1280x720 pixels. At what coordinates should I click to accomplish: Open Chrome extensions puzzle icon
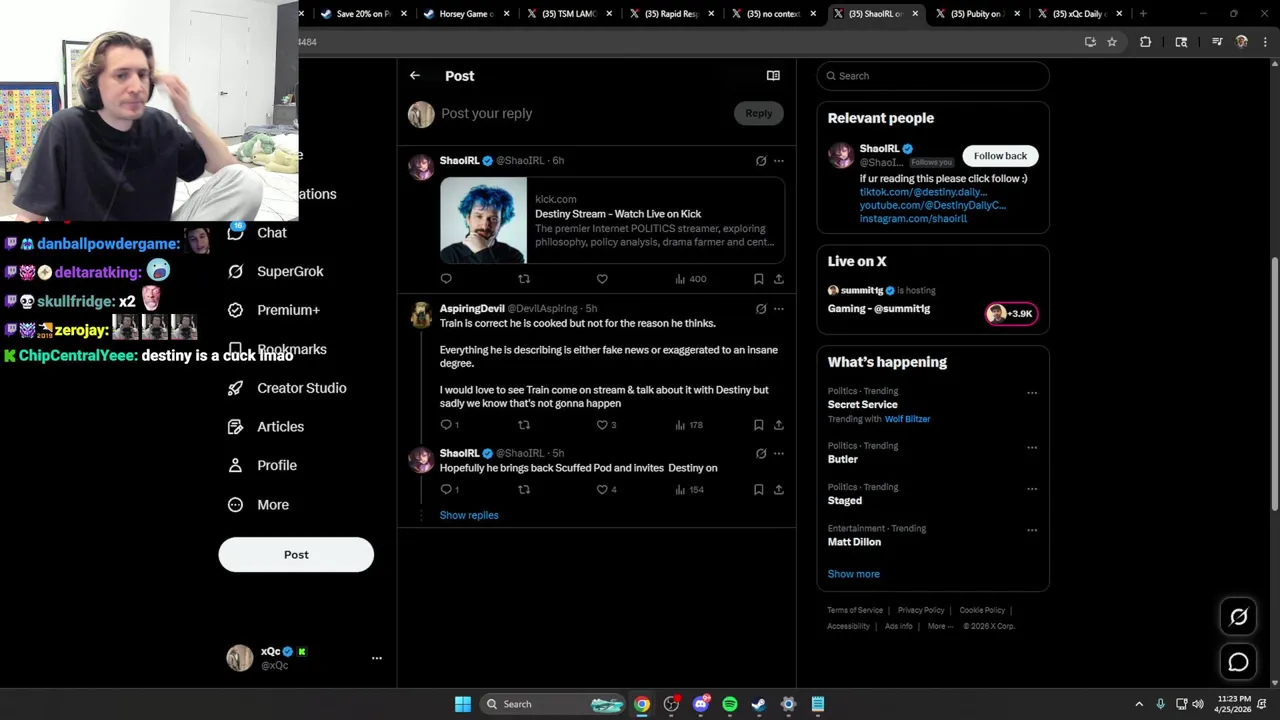click(1145, 42)
